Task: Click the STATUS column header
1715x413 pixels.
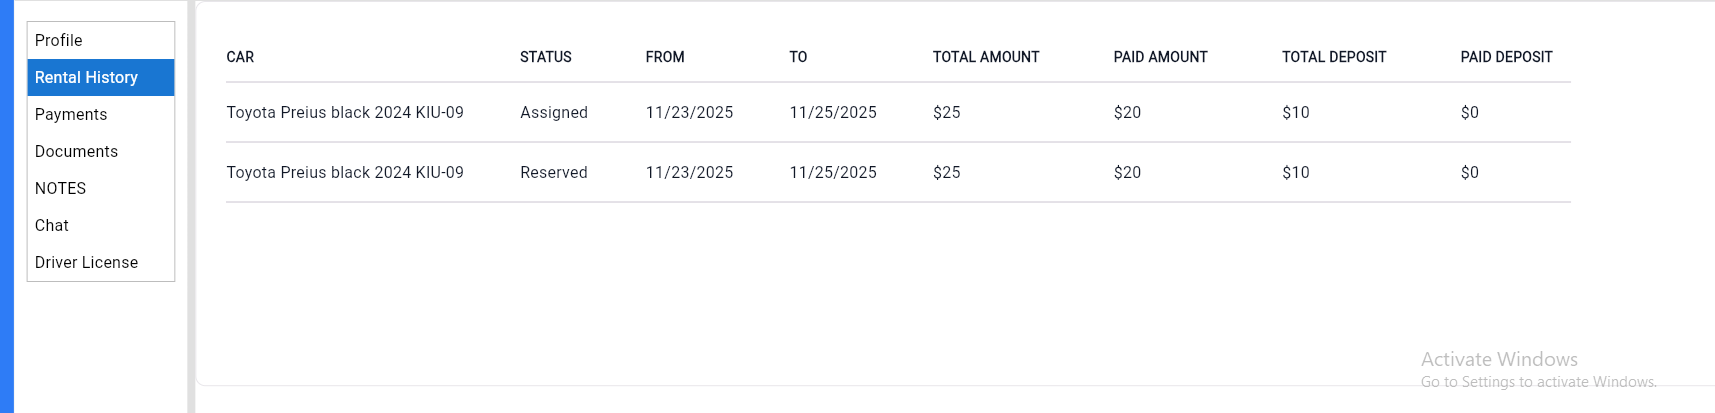Action: click(x=545, y=57)
